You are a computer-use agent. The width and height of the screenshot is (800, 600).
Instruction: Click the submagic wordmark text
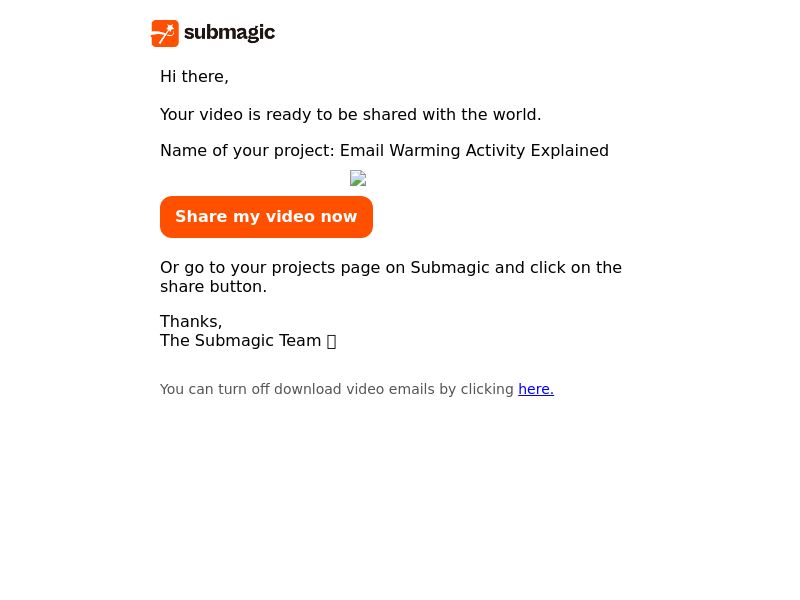230,33
